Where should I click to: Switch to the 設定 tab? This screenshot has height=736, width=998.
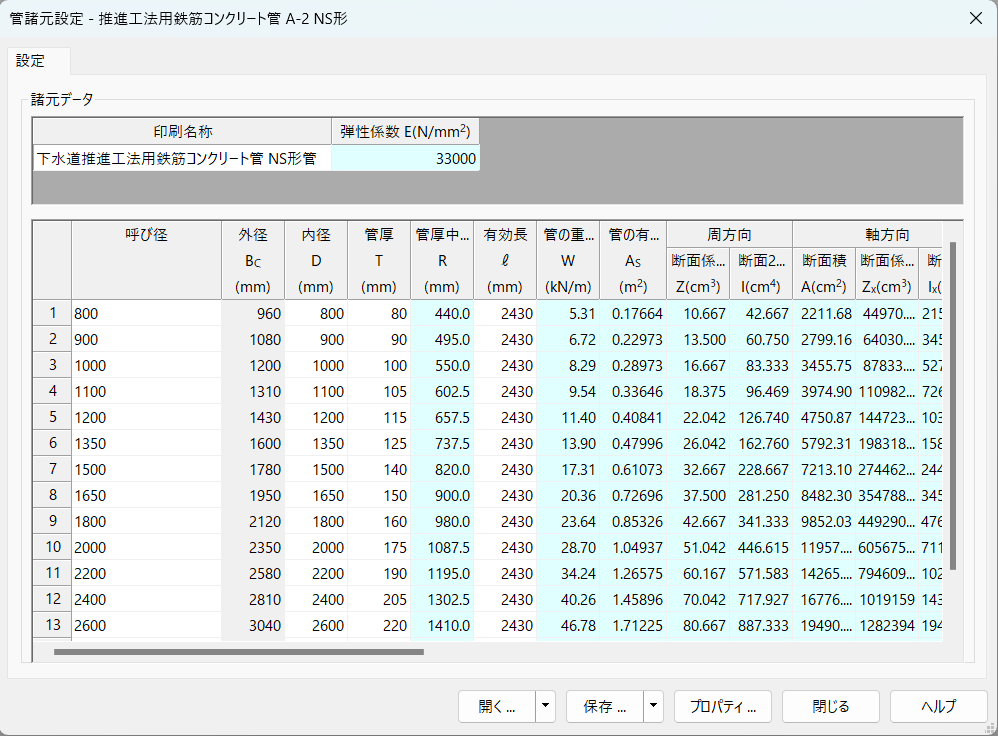pyautogui.click(x=31, y=61)
